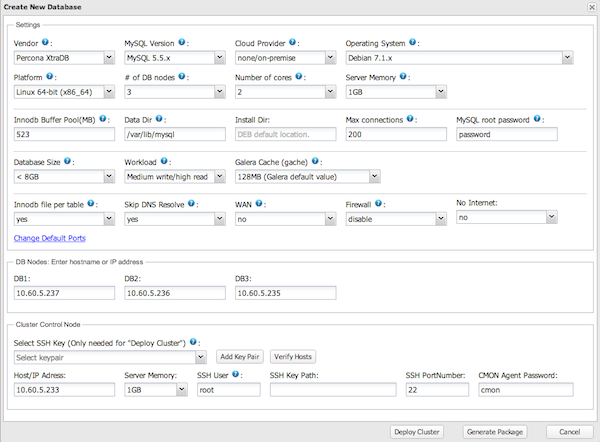Click the help icon beside MySQL Version
Viewport: 600px width, 442px height.
186,44
